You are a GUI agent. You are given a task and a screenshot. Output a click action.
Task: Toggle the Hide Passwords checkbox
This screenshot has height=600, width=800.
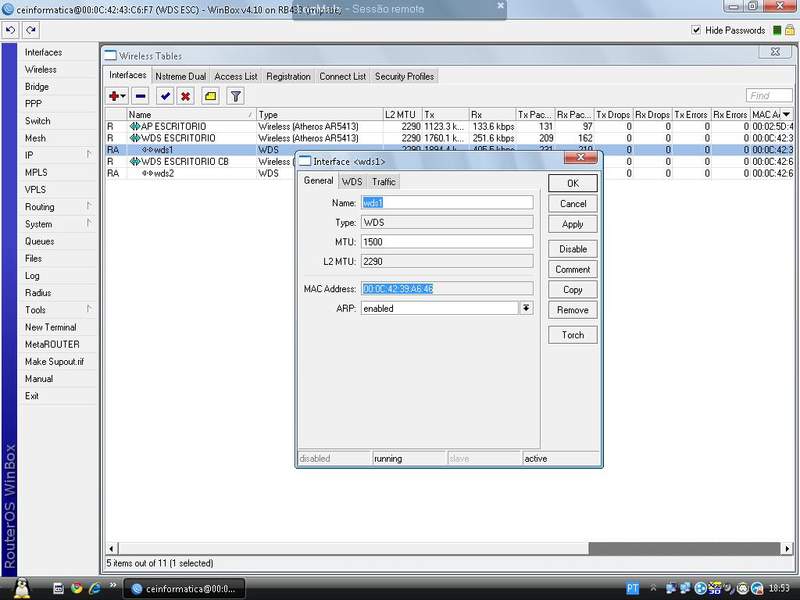click(697, 31)
